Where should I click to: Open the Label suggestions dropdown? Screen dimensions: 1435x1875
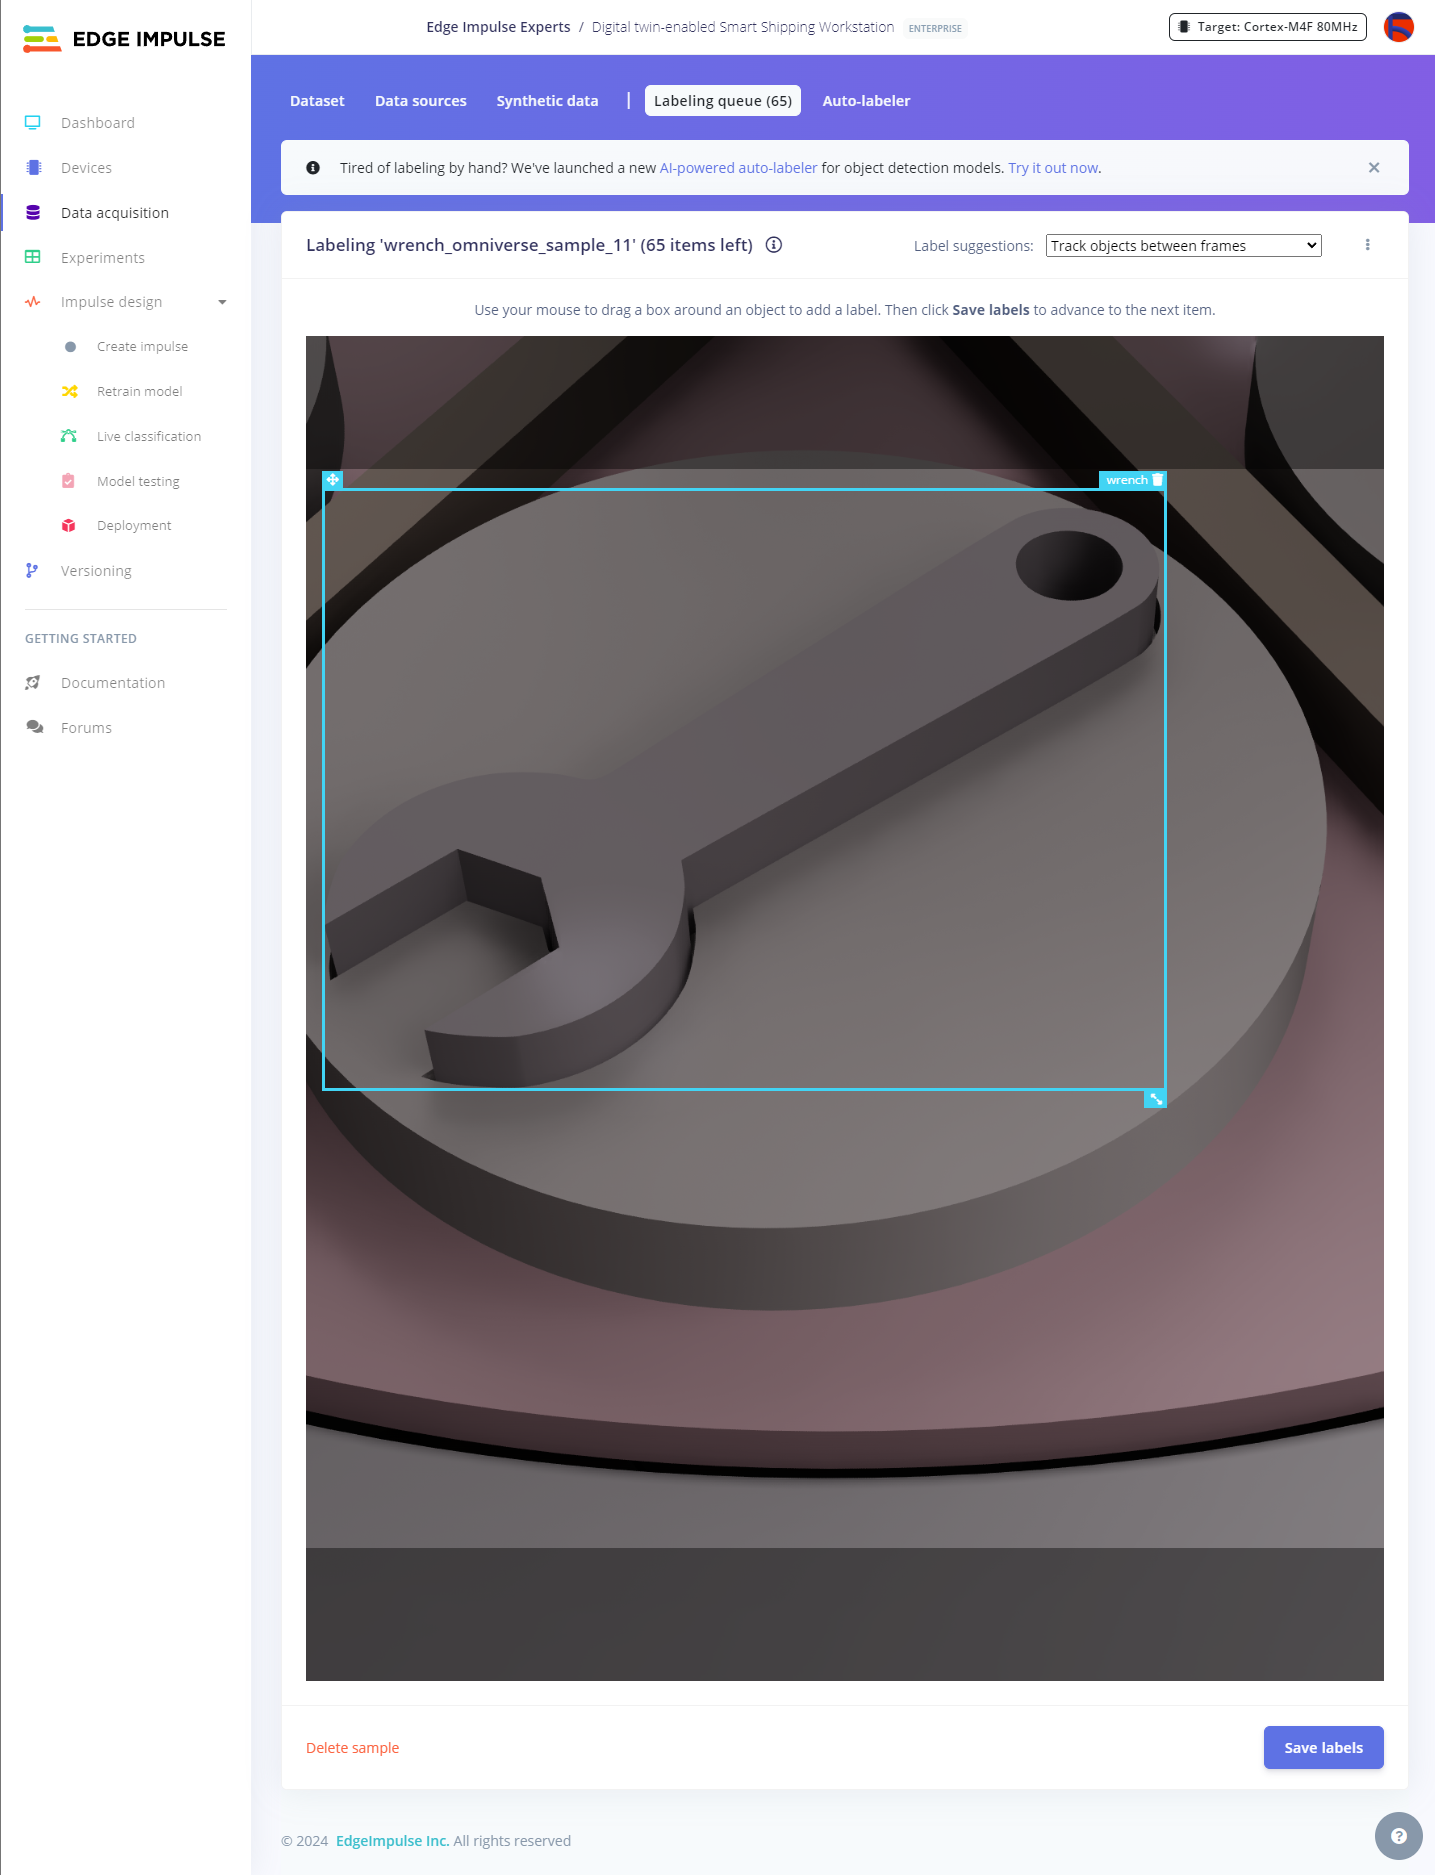1183,246
